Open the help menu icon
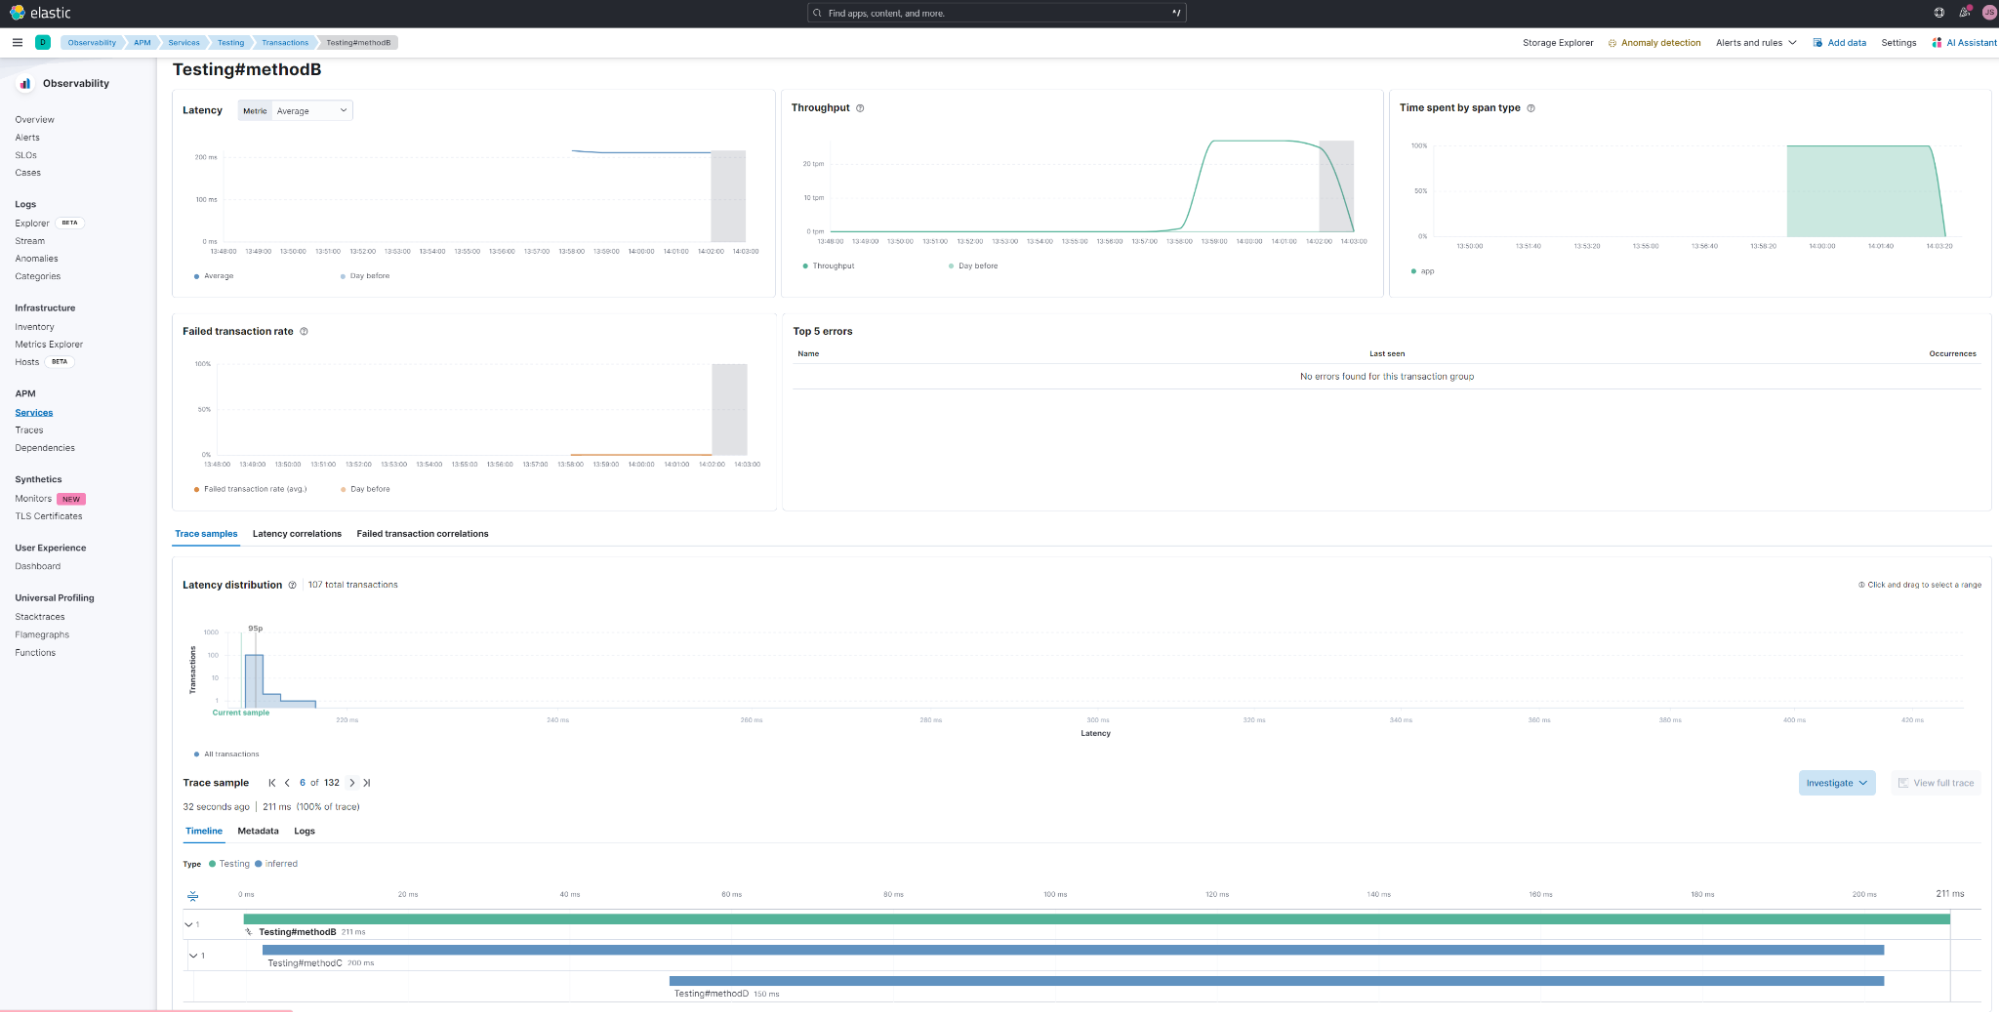 (x=1939, y=13)
